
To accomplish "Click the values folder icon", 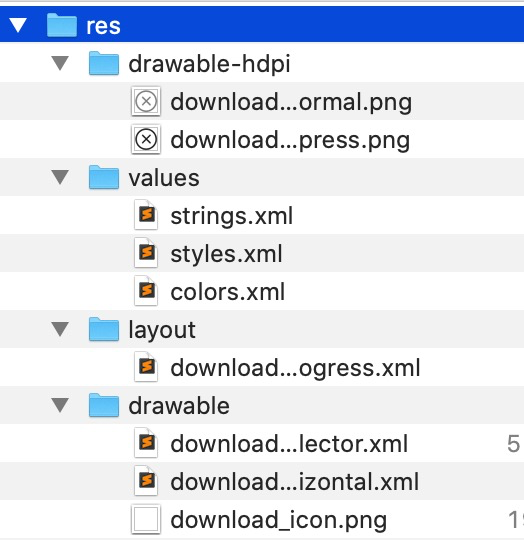I will 104,177.
